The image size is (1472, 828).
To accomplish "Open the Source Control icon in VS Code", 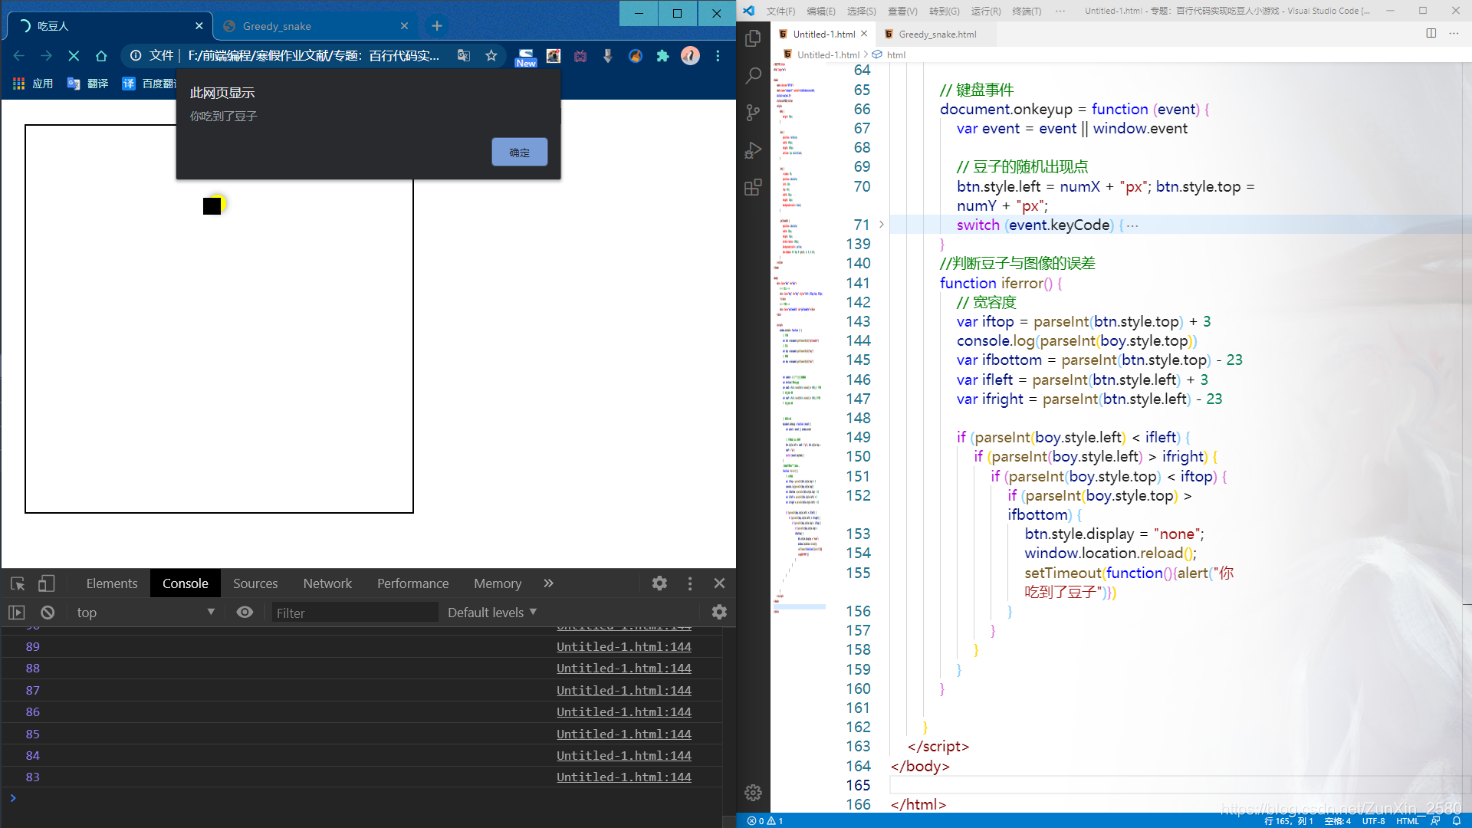I will (x=753, y=112).
